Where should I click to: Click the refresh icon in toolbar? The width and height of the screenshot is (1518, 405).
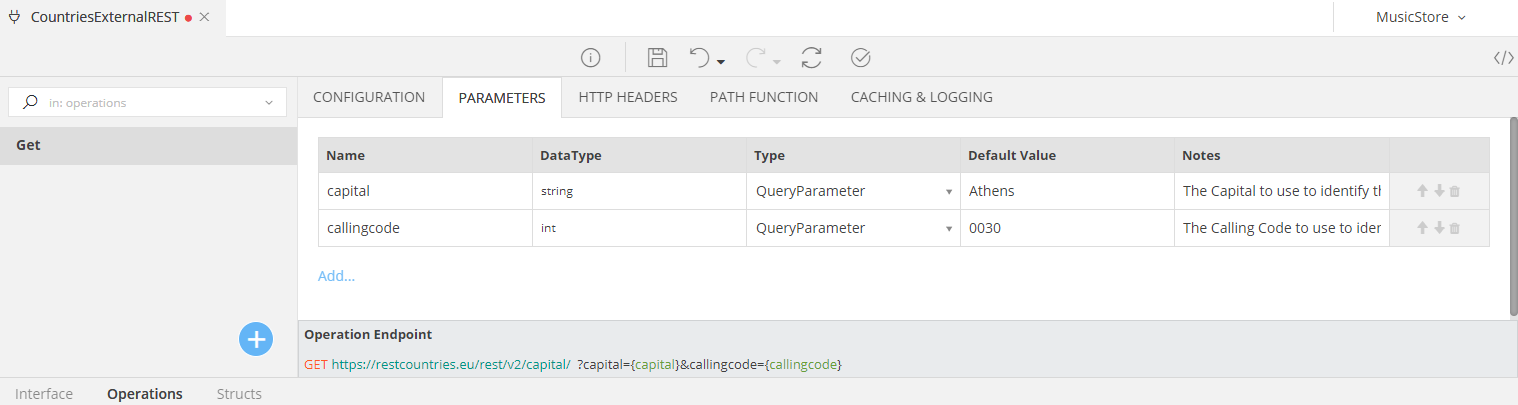point(811,58)
